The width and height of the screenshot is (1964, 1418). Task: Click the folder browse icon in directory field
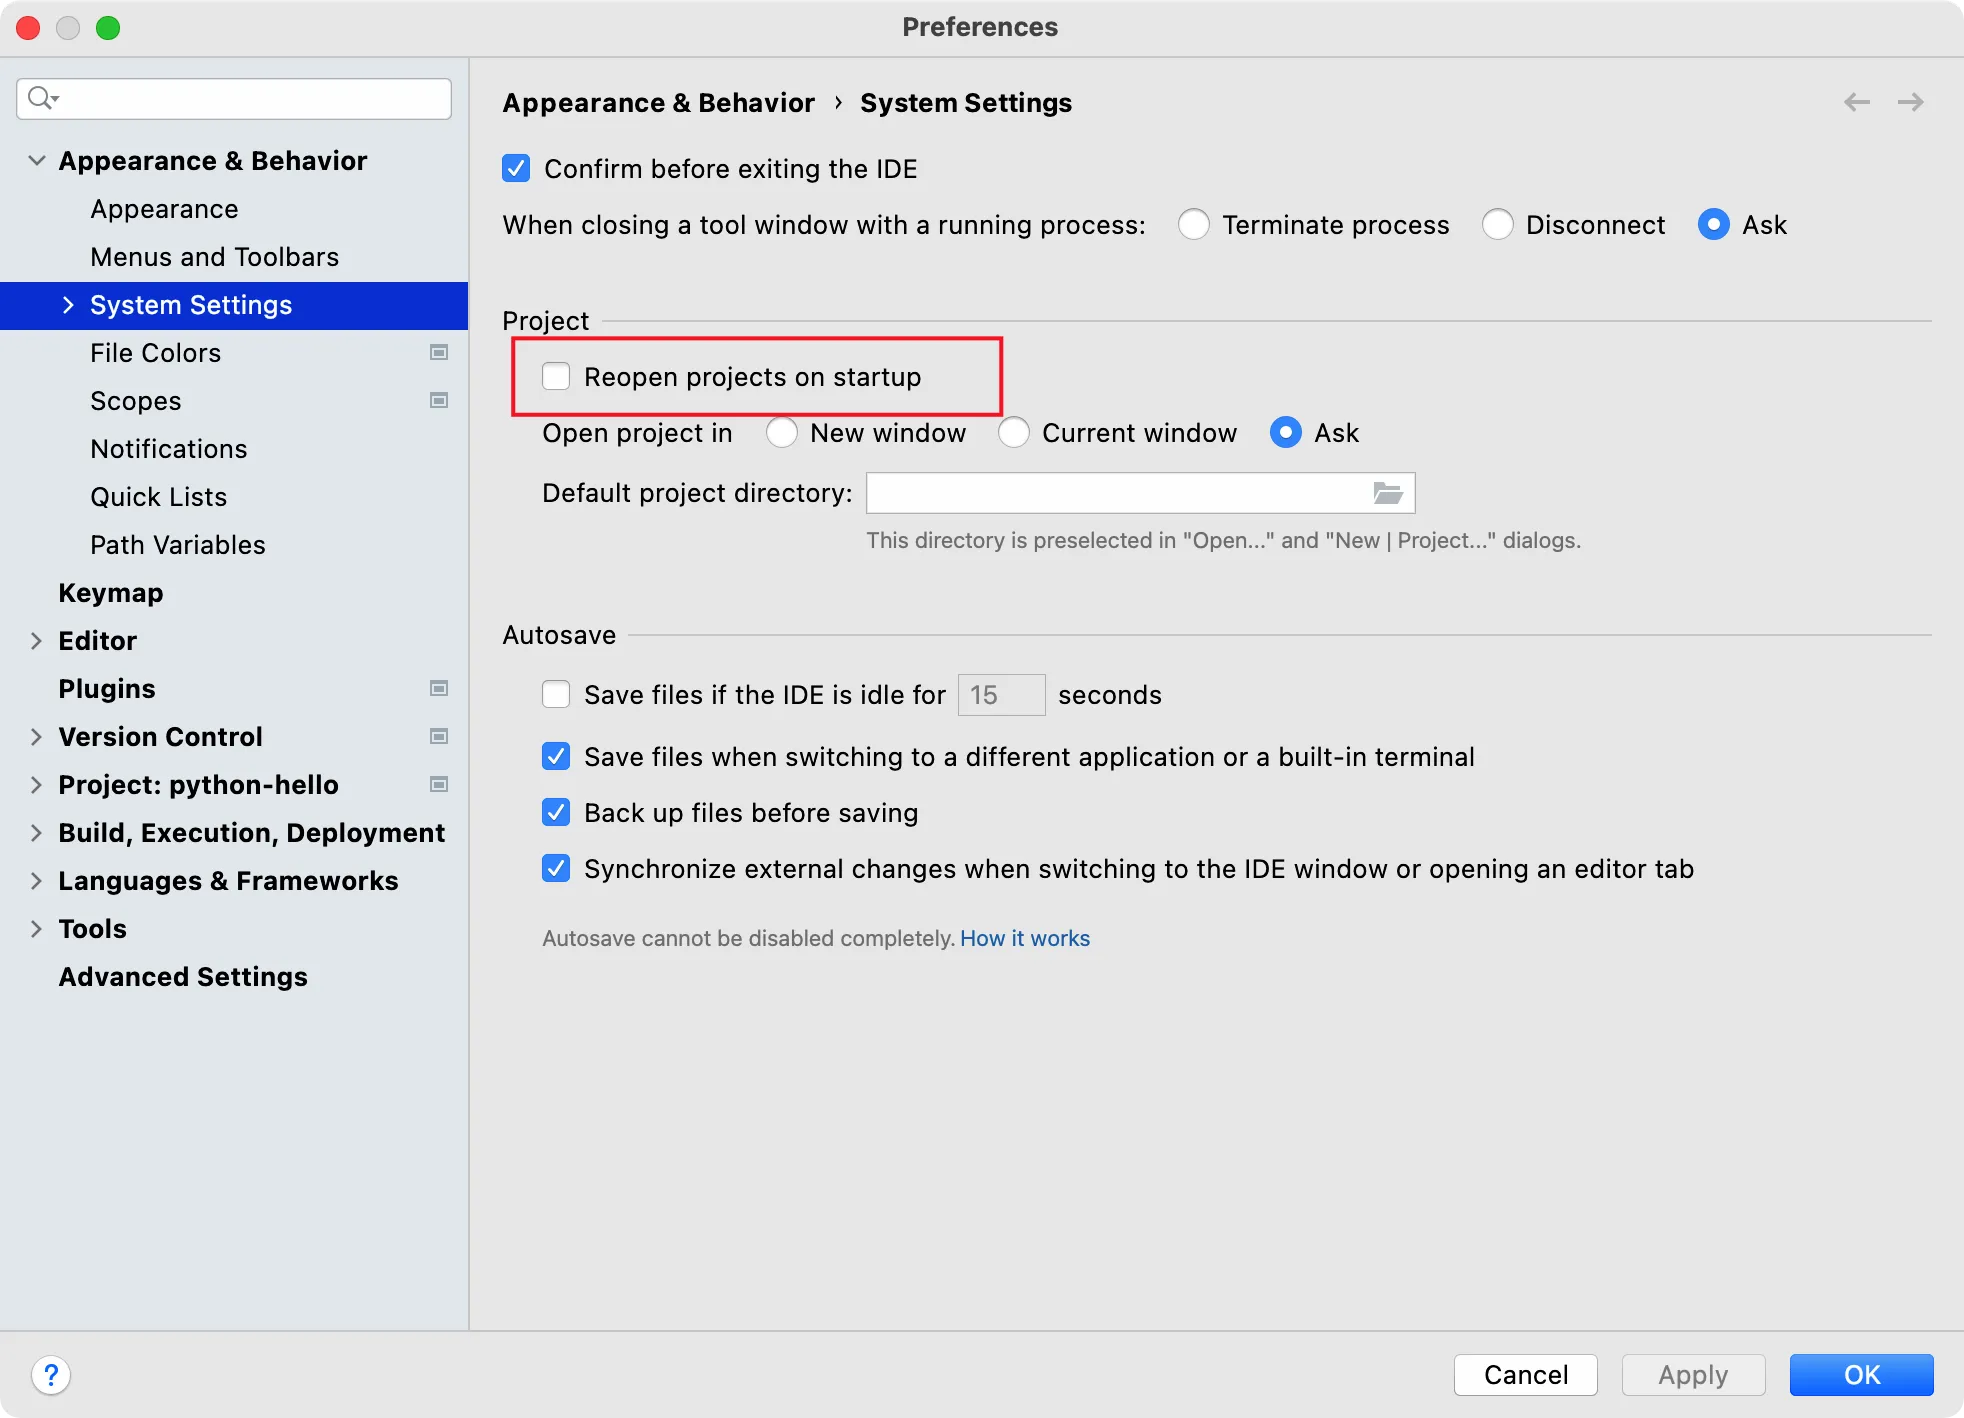click(1387, 493)
